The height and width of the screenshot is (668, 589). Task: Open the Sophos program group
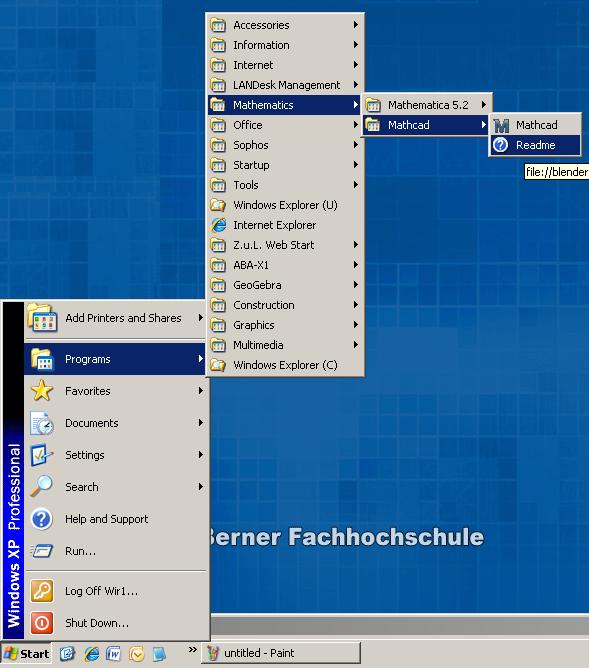coord(285,145)
